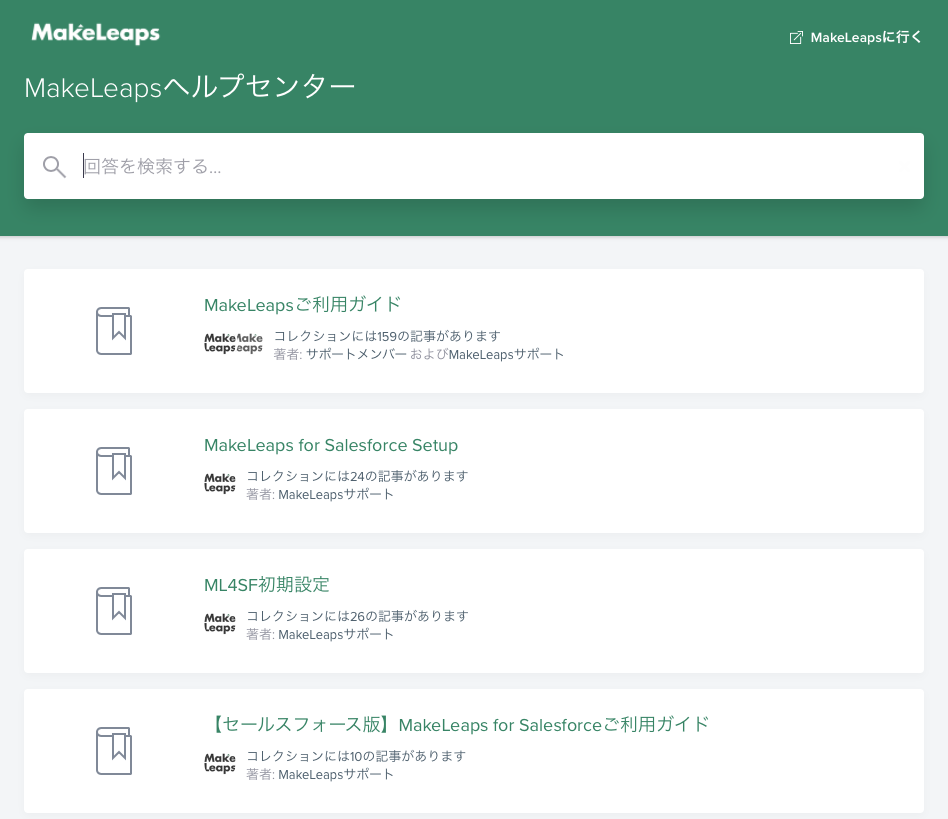Click the MakeLeaps logo in the header
The height and width of the screenshot is (819, 948).
(95, 33)
